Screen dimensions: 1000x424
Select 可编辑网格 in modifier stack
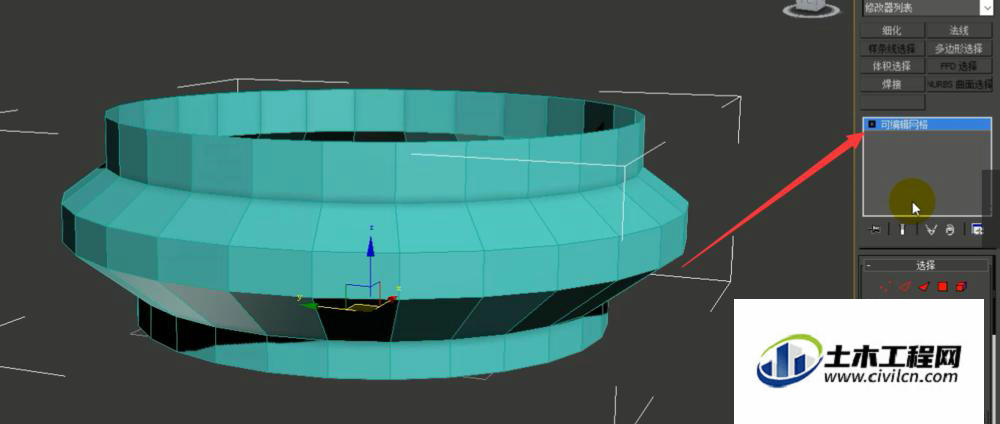927,124
